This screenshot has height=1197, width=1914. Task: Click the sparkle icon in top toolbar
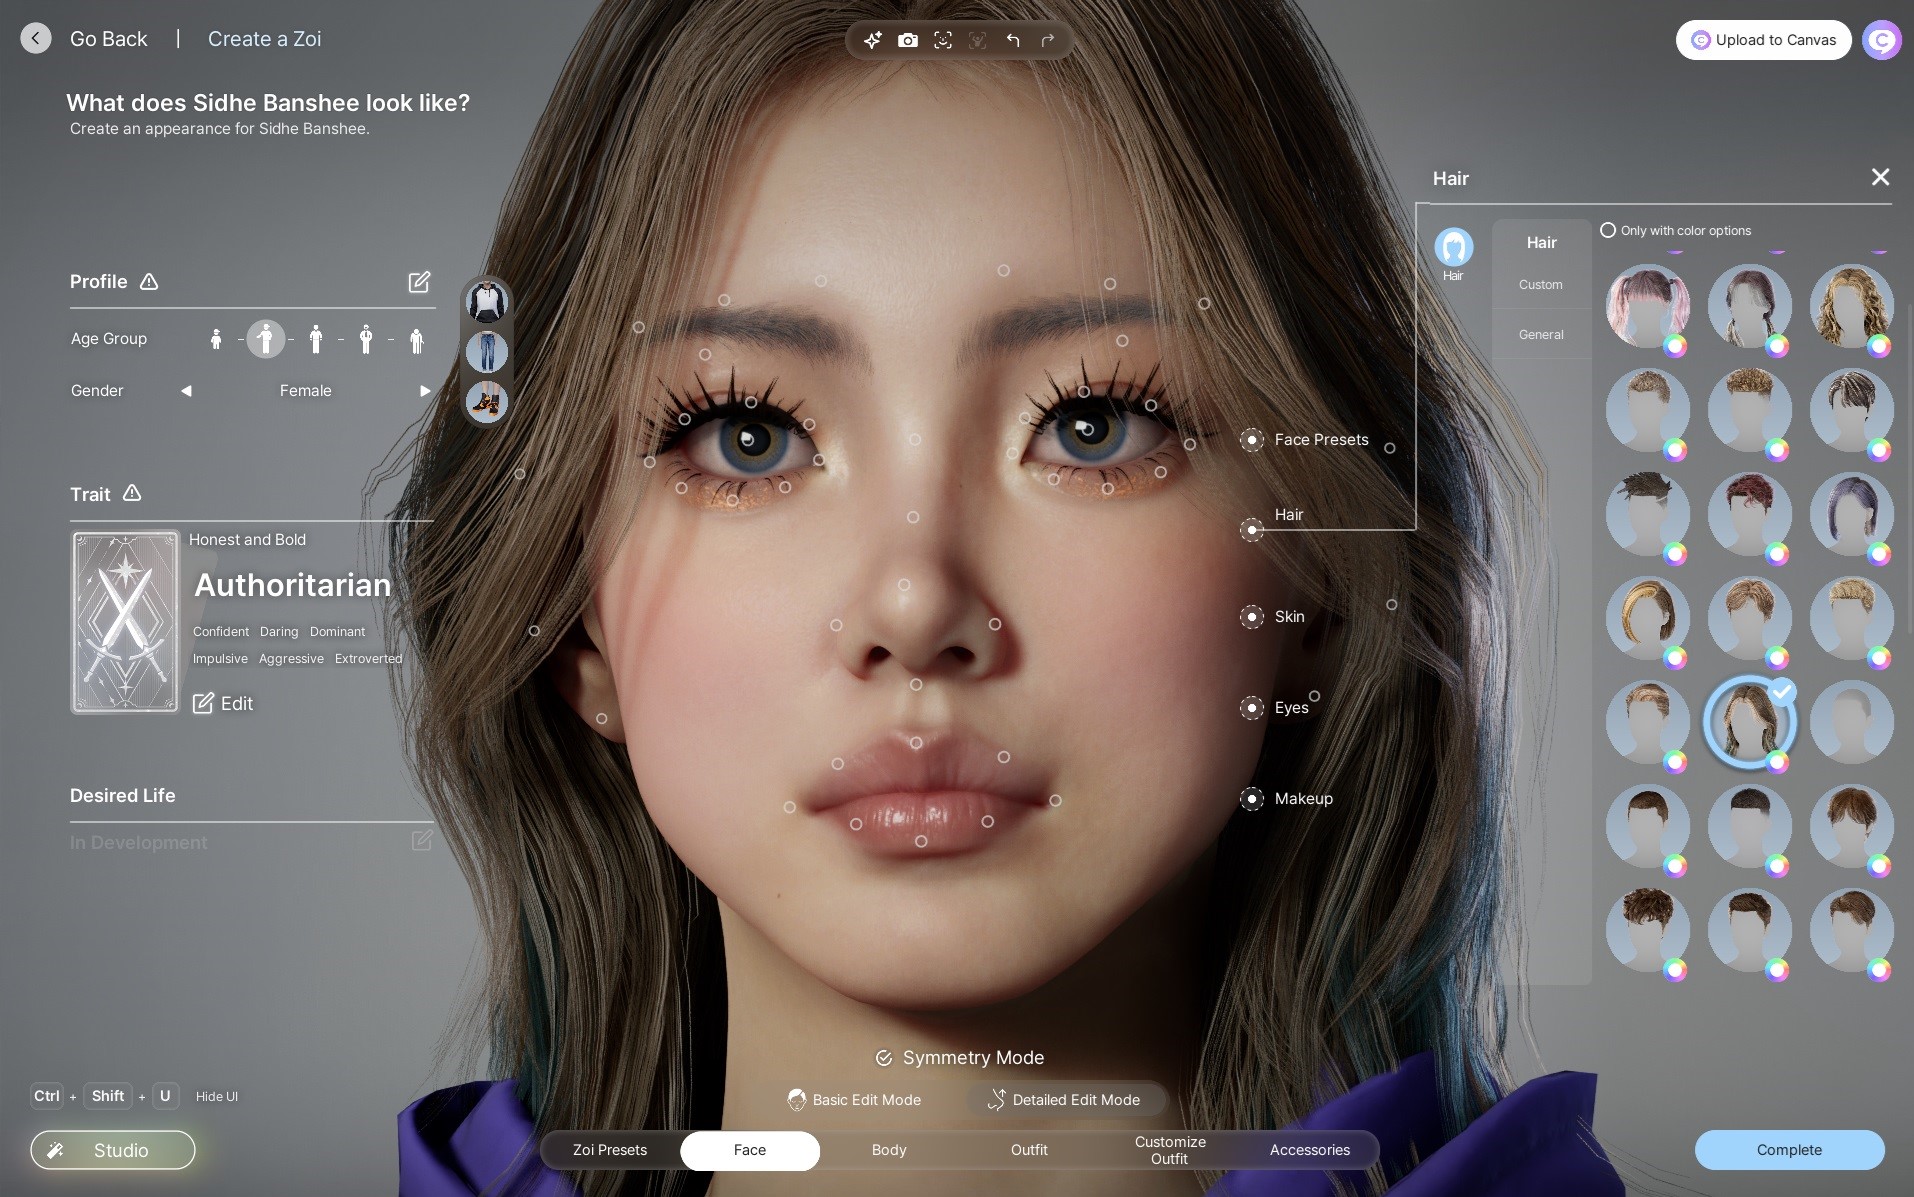pos(873,40)
